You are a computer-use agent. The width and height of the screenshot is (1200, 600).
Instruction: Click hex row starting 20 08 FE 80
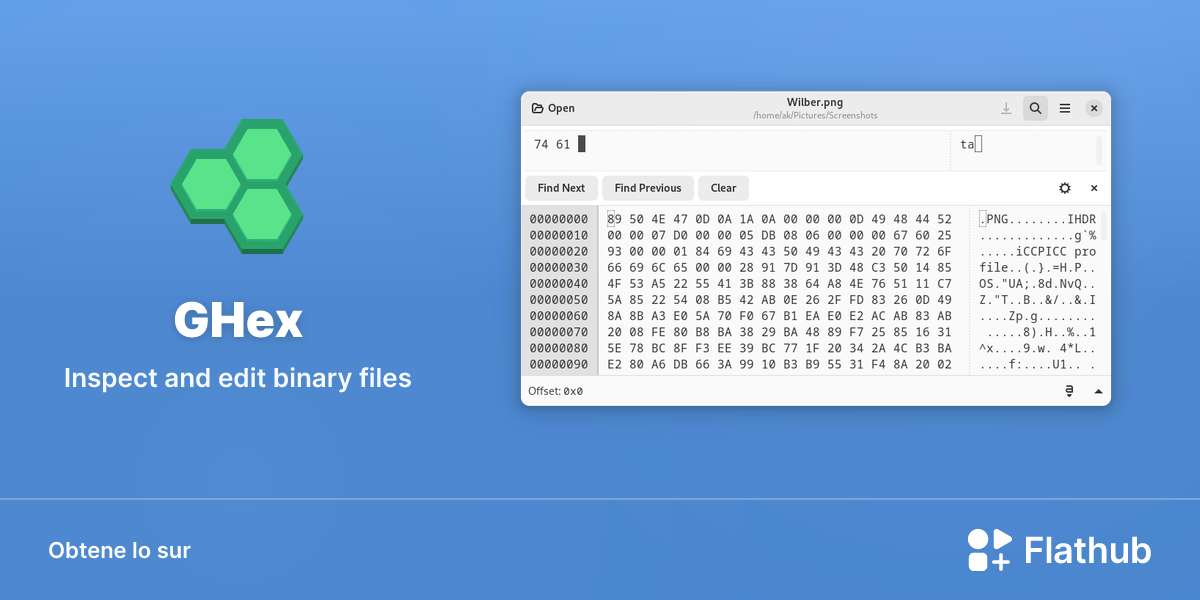click(x=780, y=332)
